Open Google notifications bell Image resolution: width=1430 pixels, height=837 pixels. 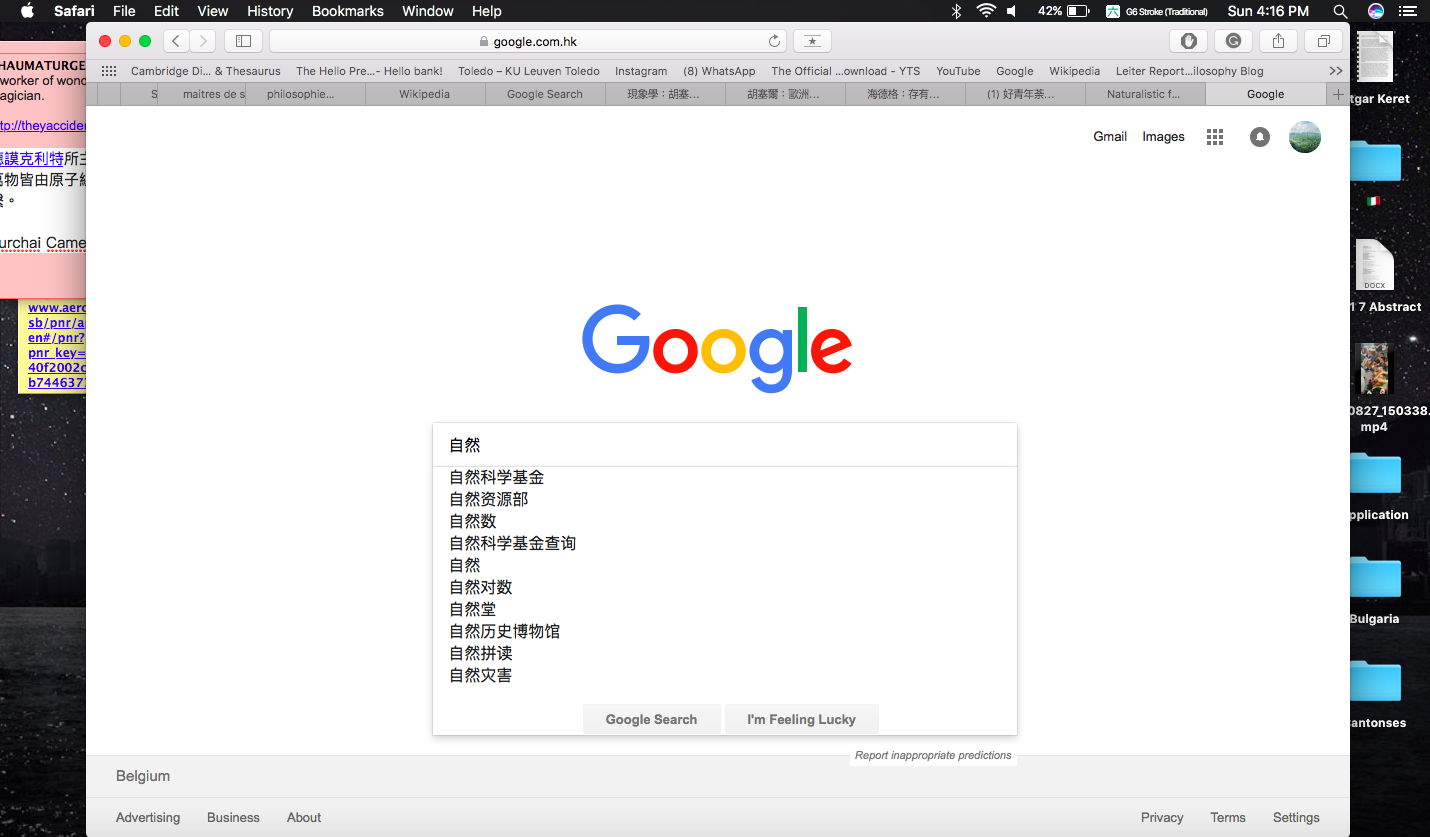(1260, 137)
